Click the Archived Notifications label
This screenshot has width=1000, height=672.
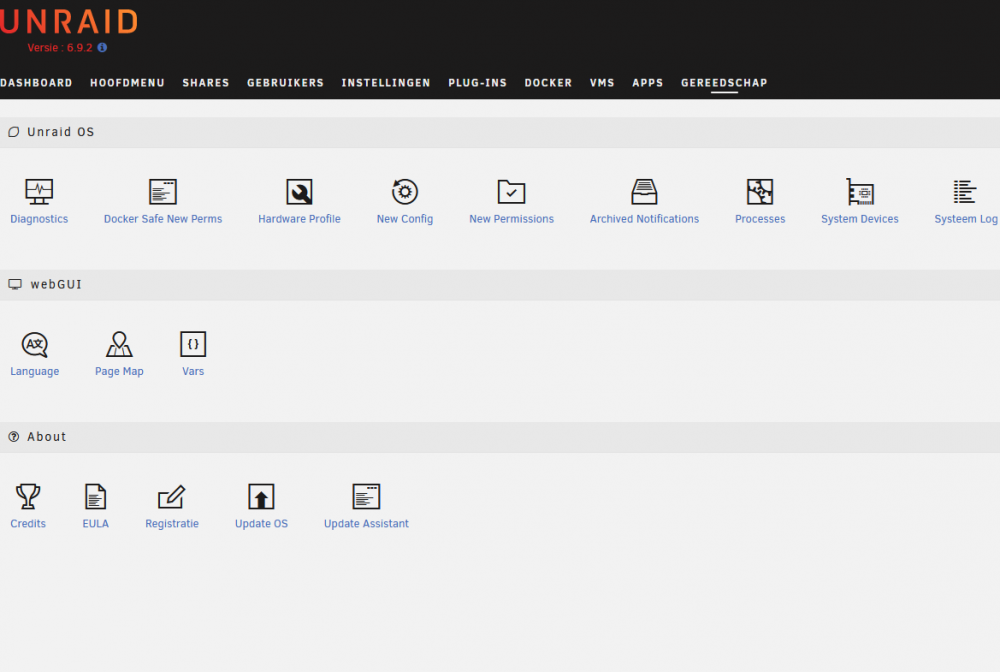pos(644,219)
